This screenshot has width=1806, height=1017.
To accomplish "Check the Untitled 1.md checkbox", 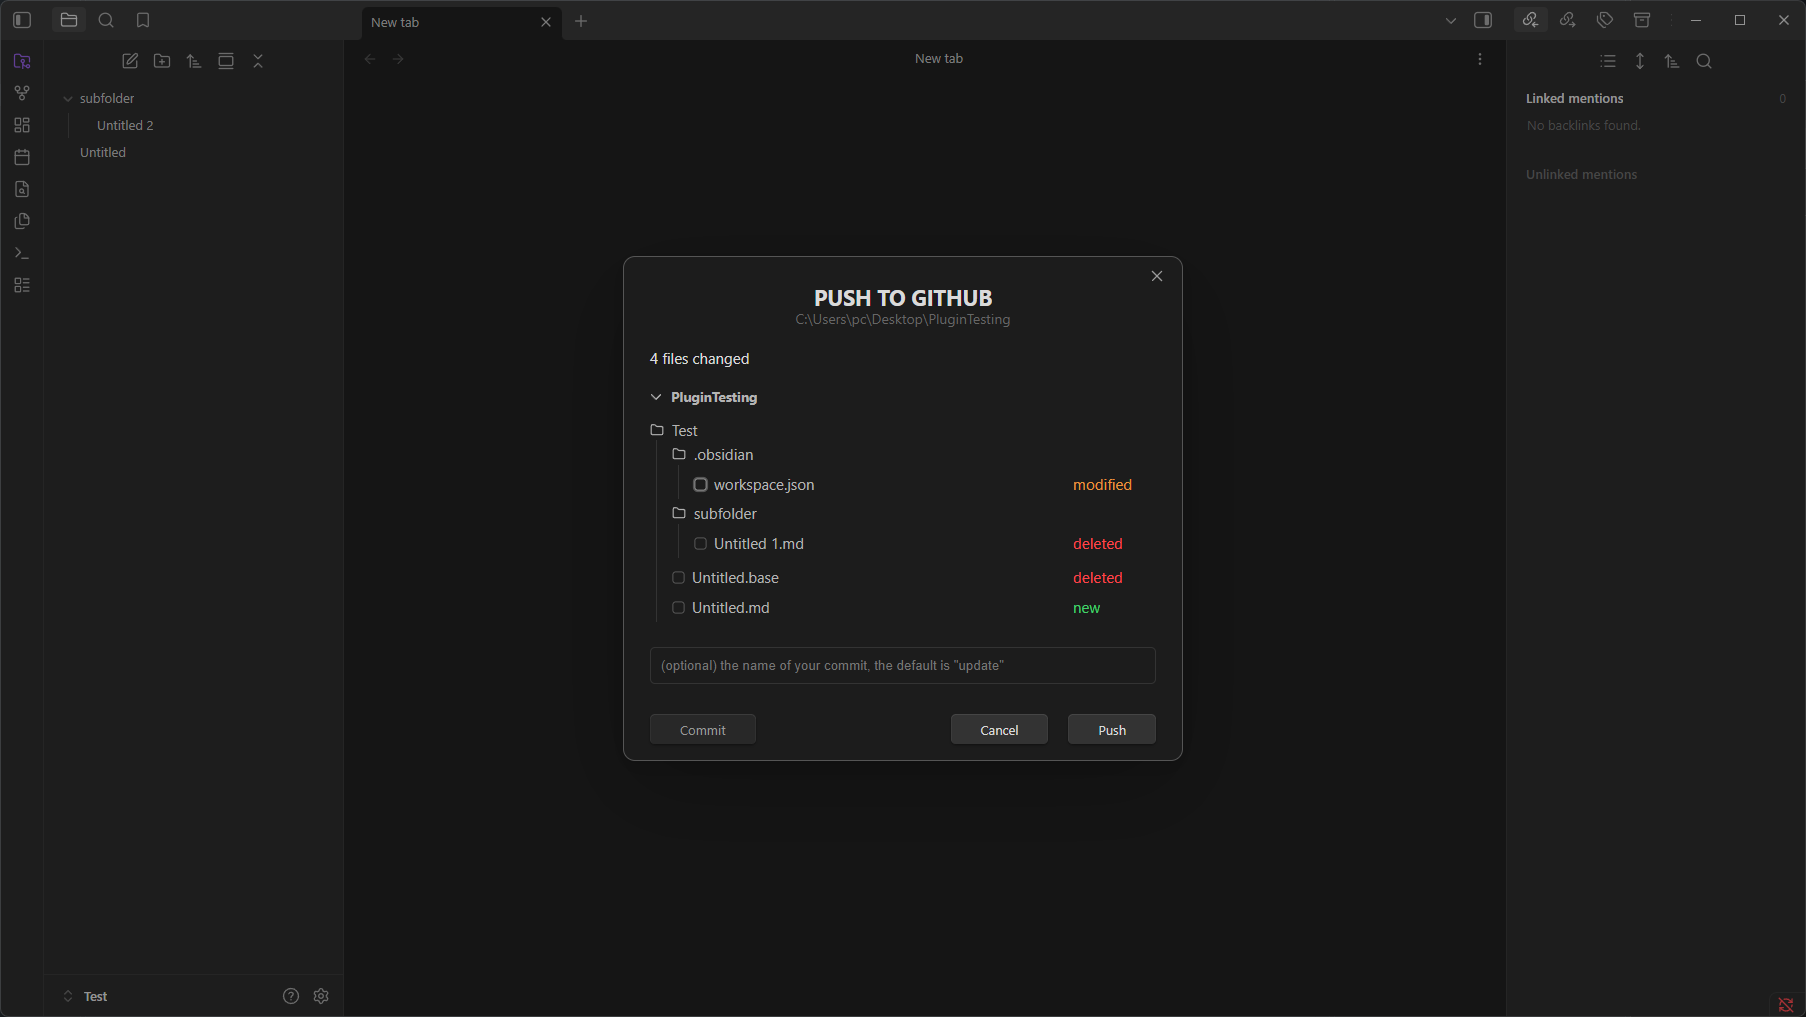I will point(701,544).
